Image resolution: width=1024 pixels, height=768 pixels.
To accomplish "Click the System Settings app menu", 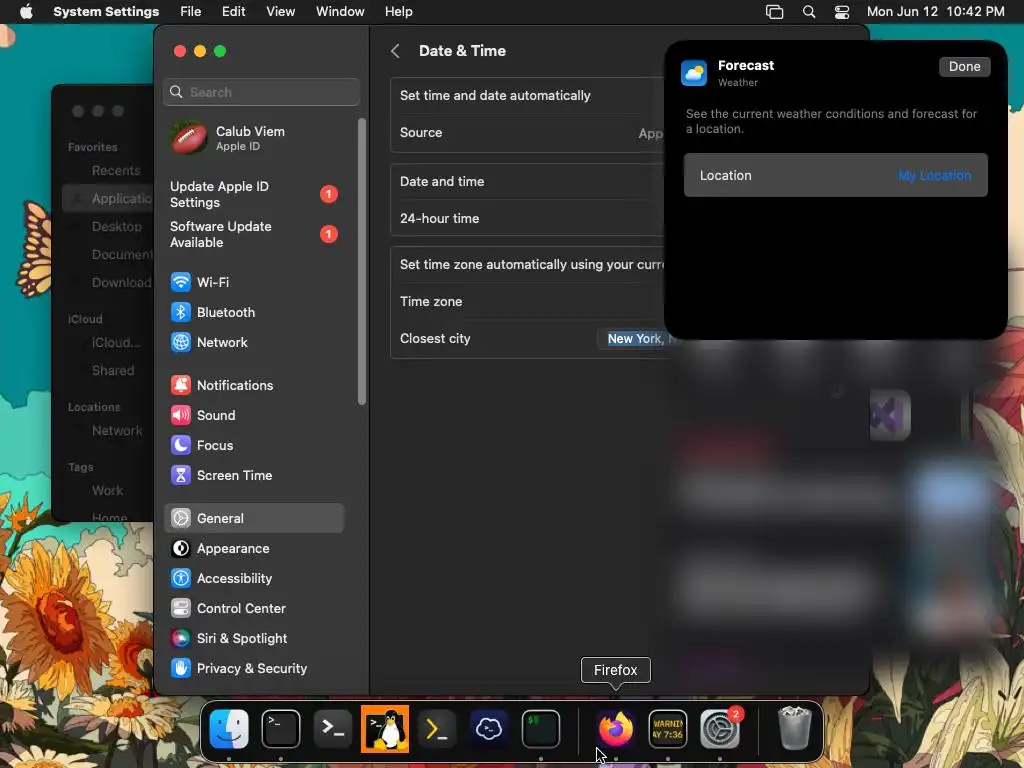I will click(x=106, y=12).
